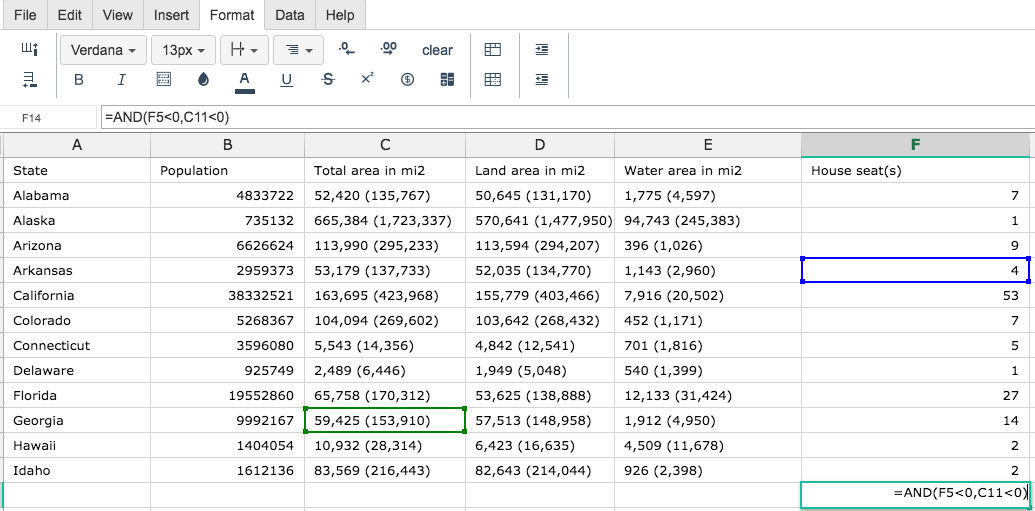The width and height of the screenshot is (1035, 511).
Task: Open the Insert tab
Action: click(172, 15)
